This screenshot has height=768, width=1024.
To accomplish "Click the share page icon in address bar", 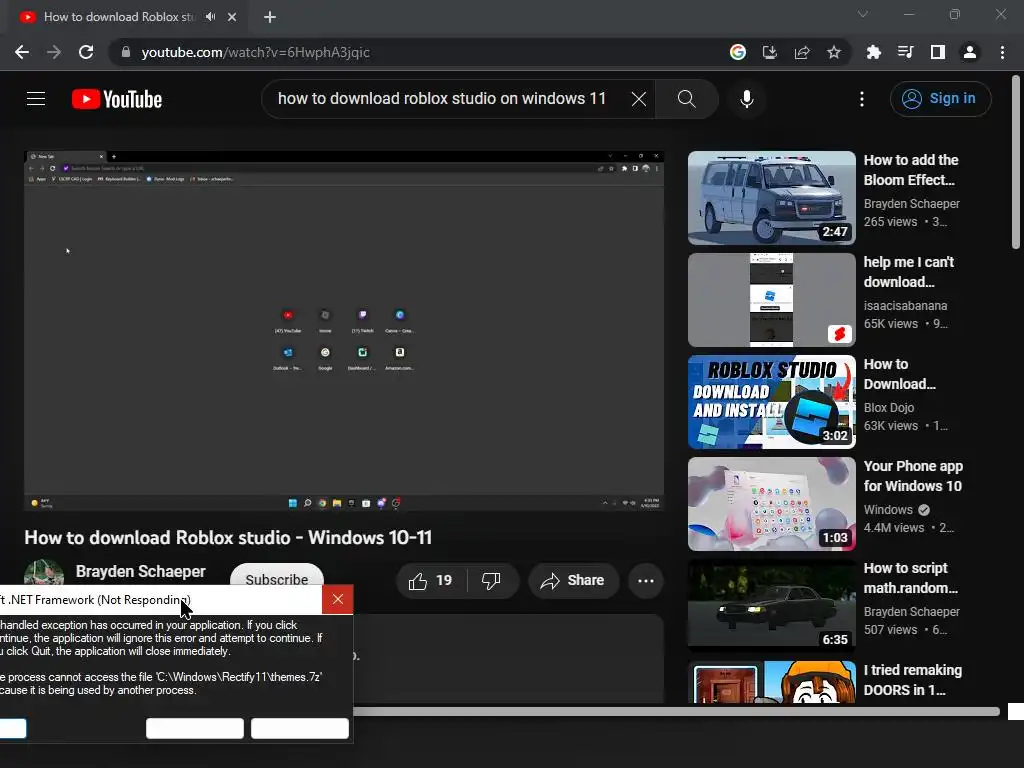I will pos(802,52).
